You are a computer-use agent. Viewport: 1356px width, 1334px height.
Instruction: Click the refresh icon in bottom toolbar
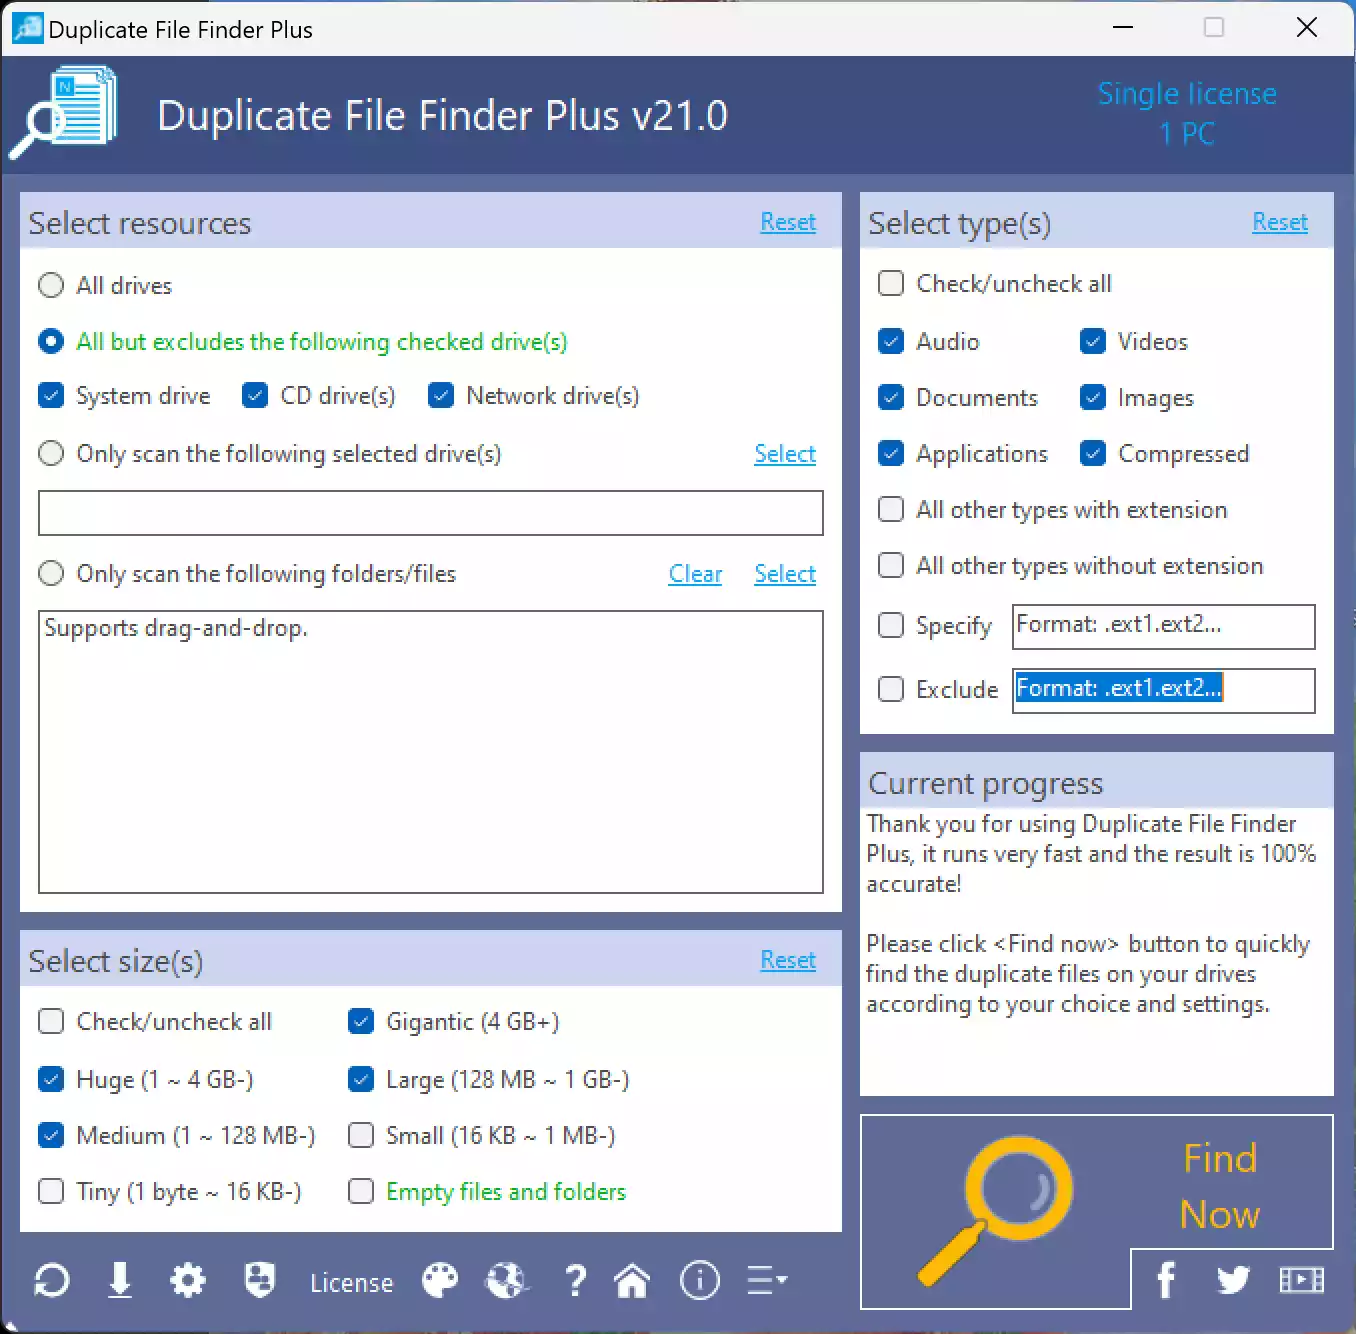(52, 1280)
